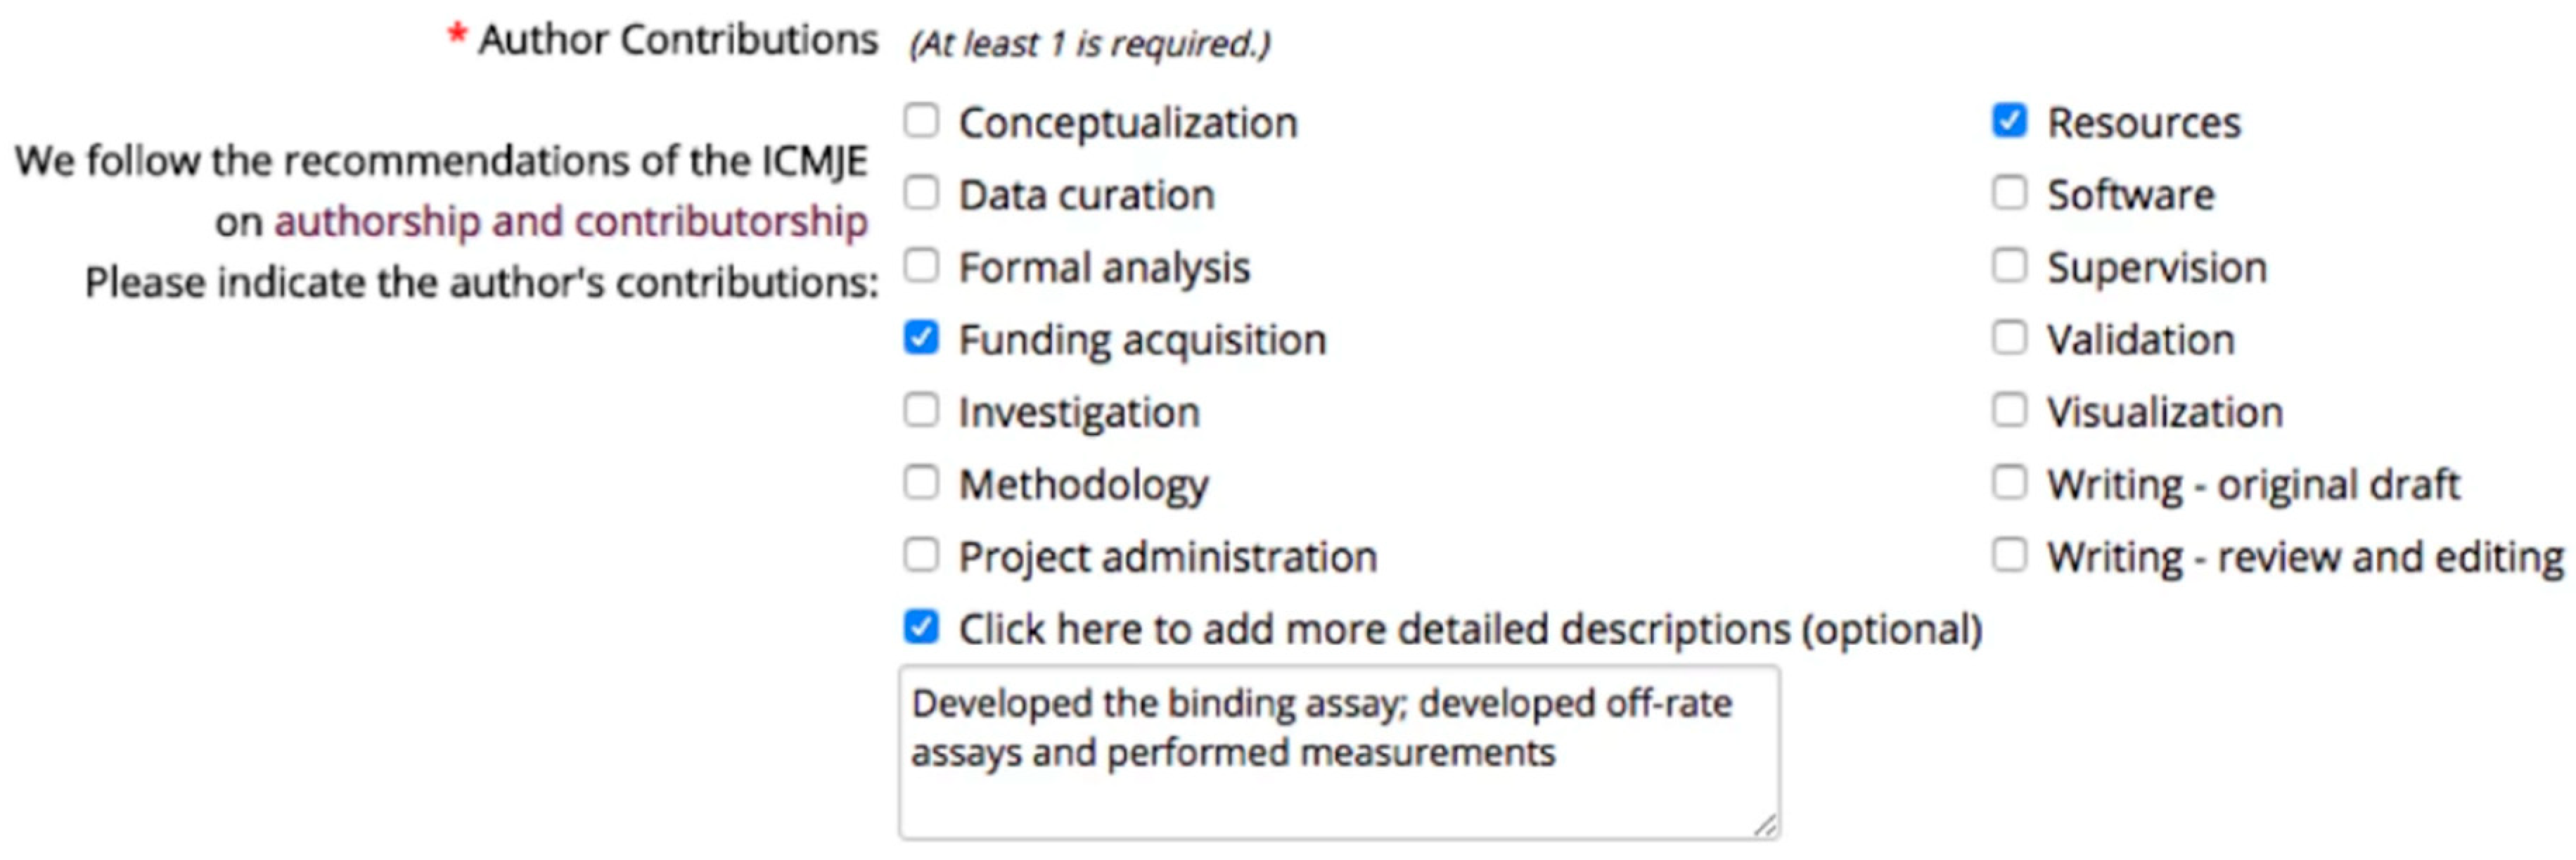The width and height of the screenshot is (2576, 860).
Task: Enable Data curation contribution
Action: click(921, 193)
